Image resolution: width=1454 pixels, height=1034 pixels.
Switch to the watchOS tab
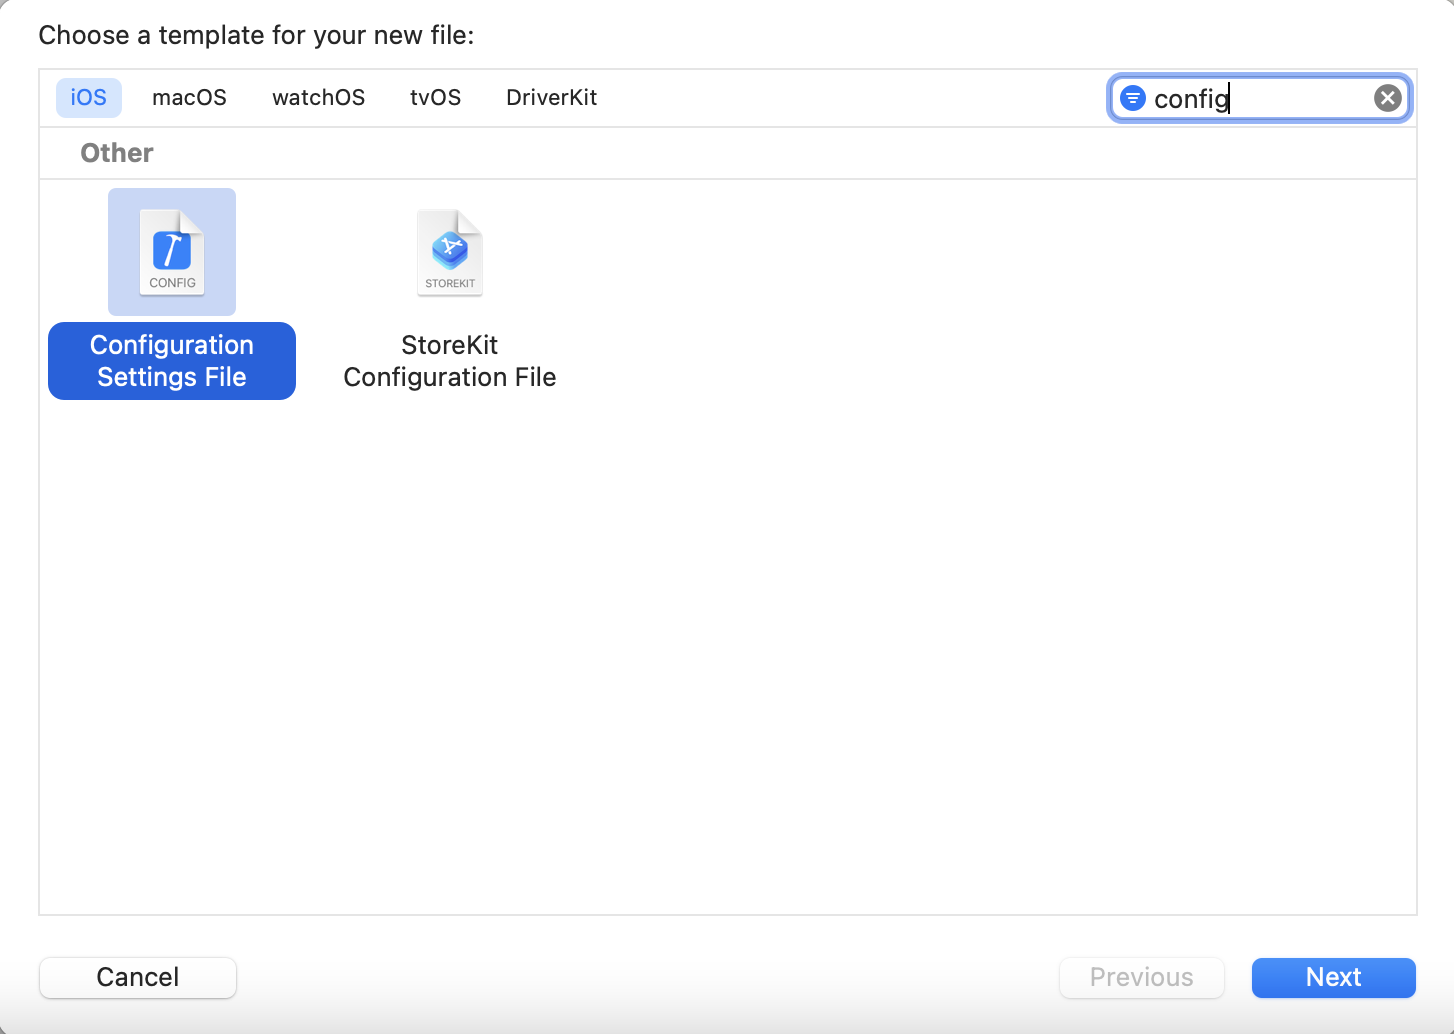tap(318, 98)
